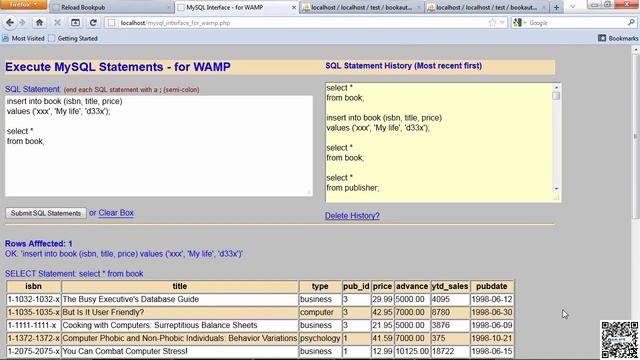
Task: Click the pub_id column header
Action: point(356,286)
